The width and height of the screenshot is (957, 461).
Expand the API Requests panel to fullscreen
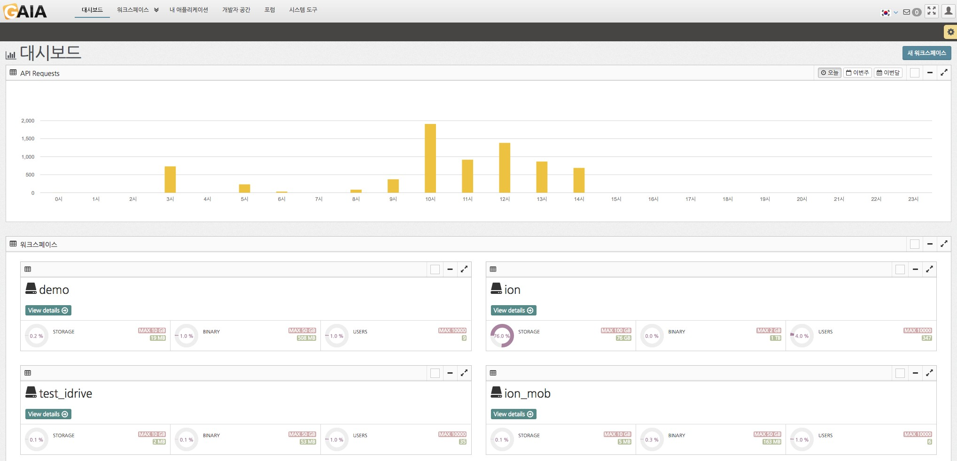point(943,73)
